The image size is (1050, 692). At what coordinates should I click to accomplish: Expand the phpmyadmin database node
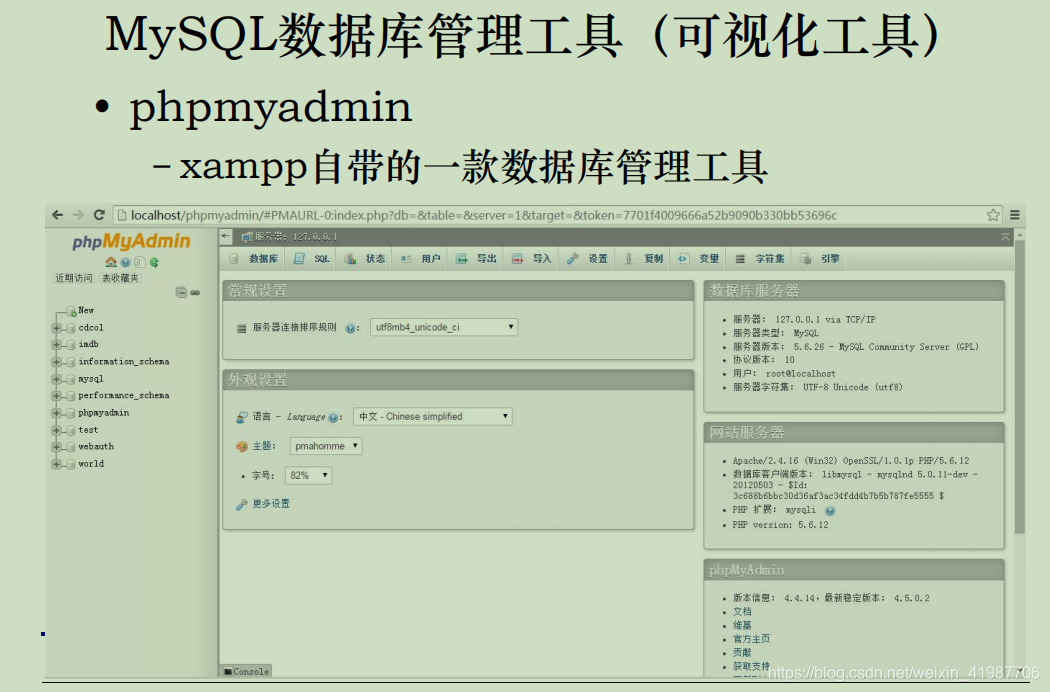[56, 413]
